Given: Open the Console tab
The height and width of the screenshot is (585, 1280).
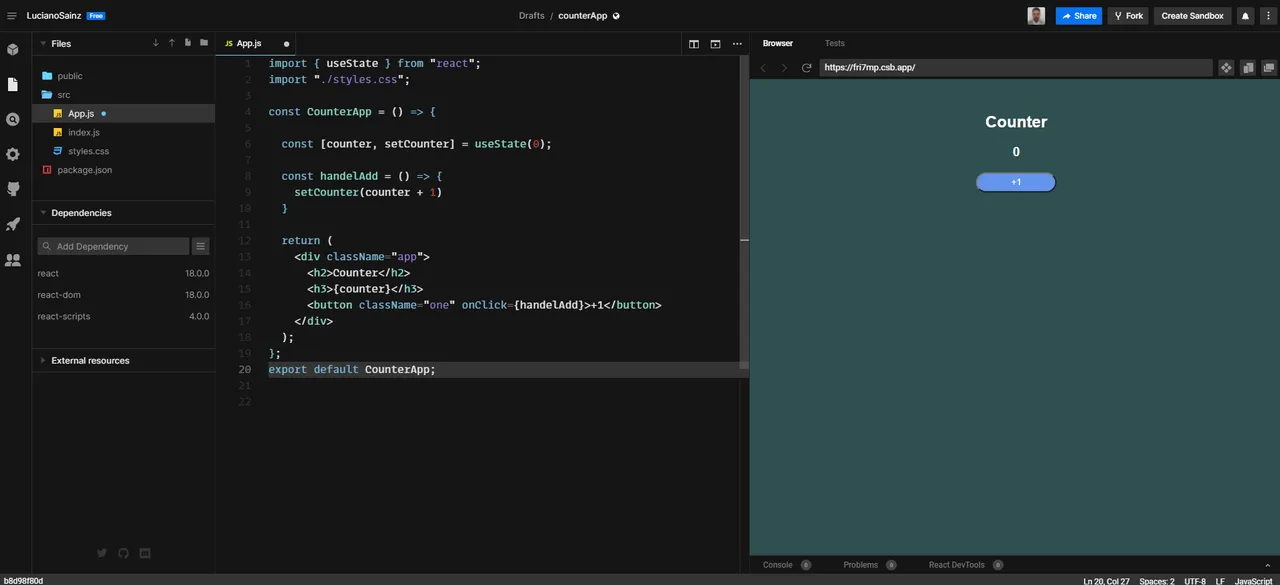Looking at the screenshot, I should (x=777, y=565).
